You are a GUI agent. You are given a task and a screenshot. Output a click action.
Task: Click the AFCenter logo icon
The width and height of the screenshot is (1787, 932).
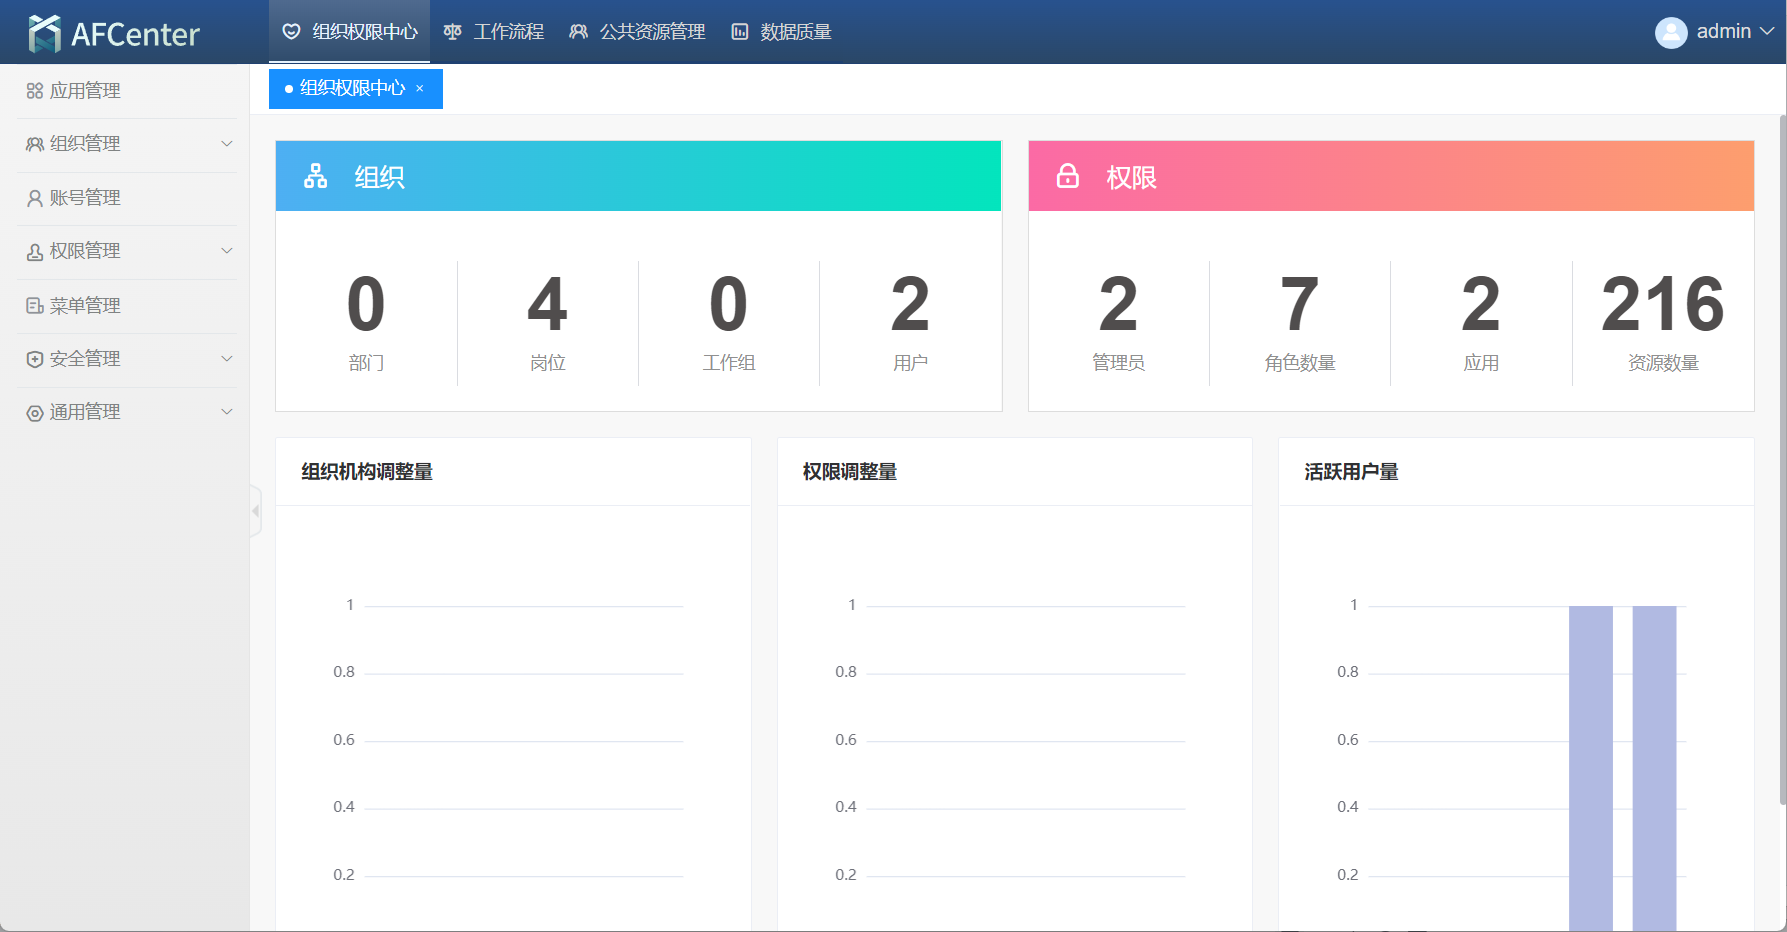[x=44, y=33]
